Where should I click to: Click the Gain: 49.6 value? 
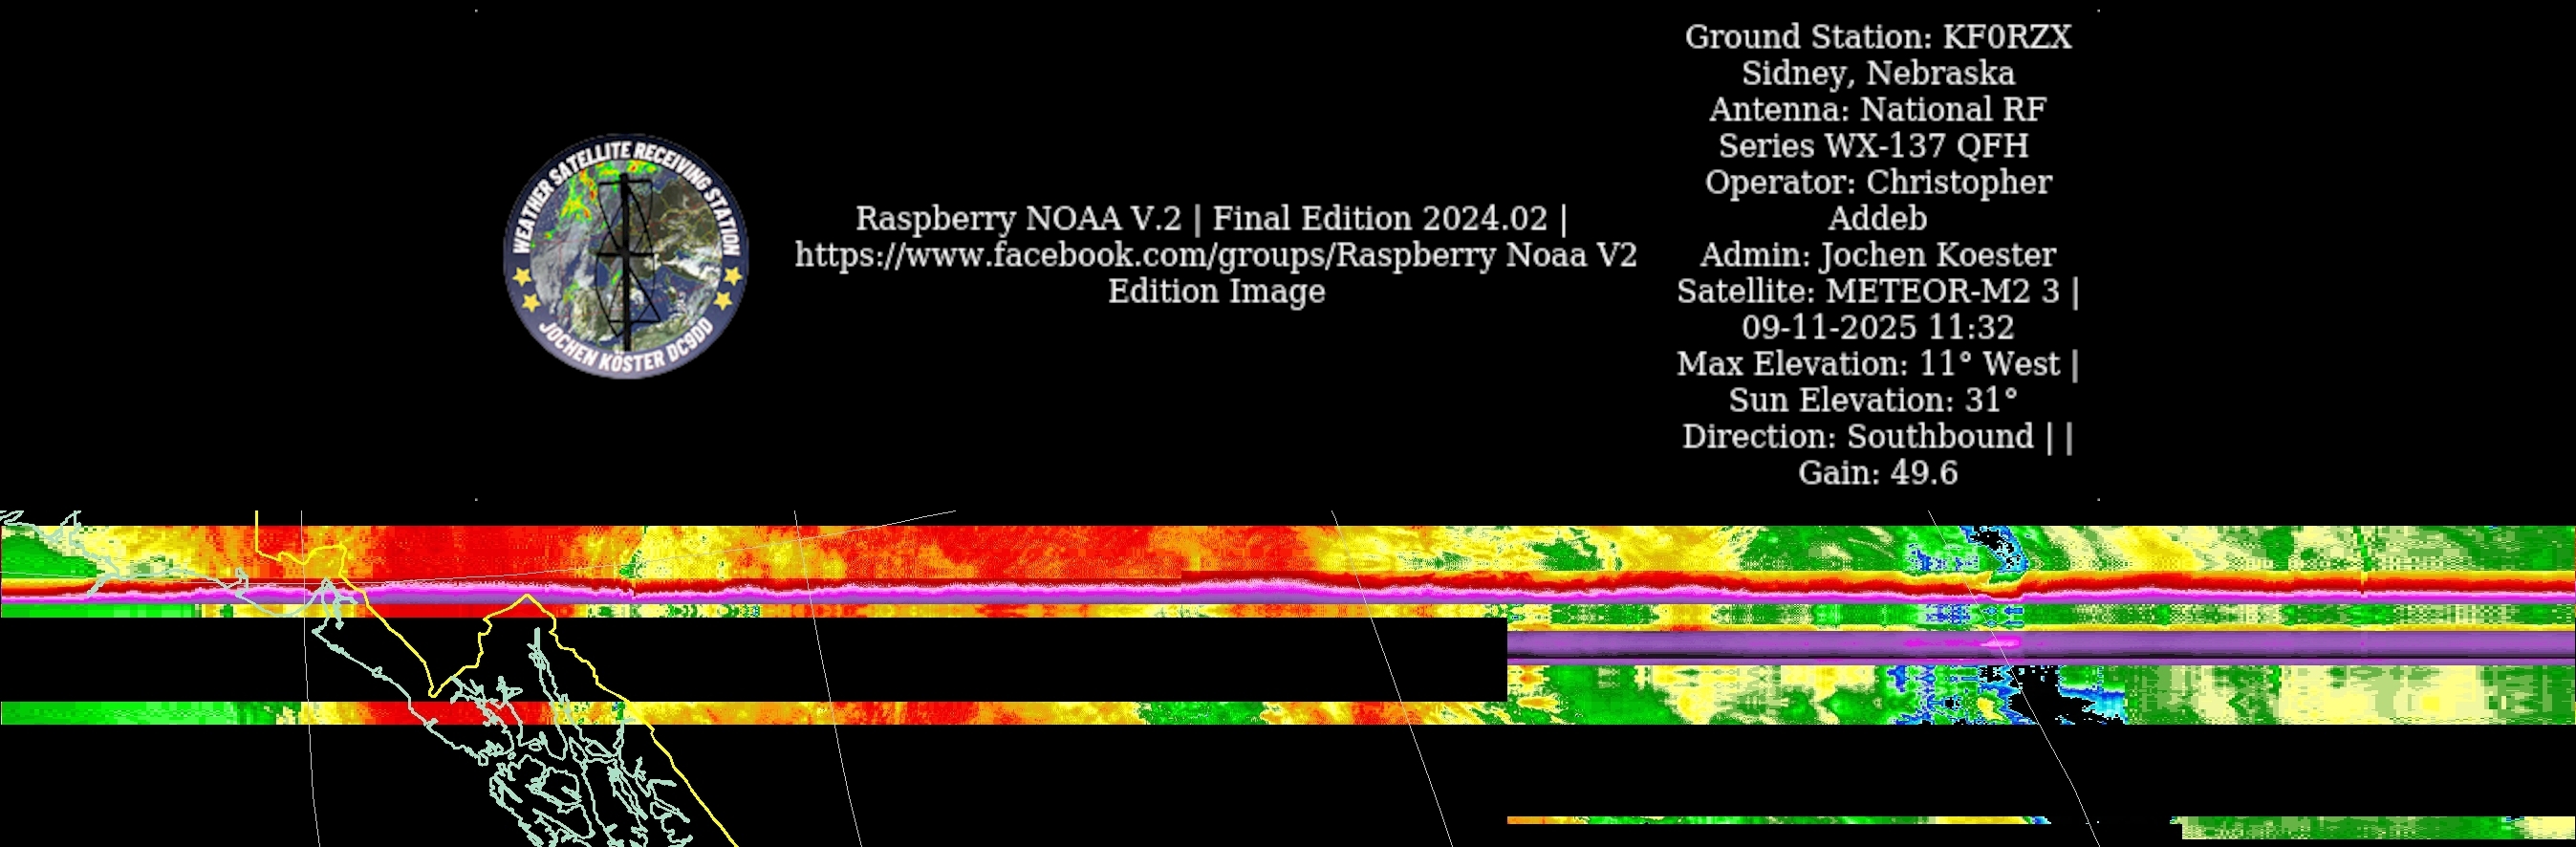click(x=1877, y=473)
